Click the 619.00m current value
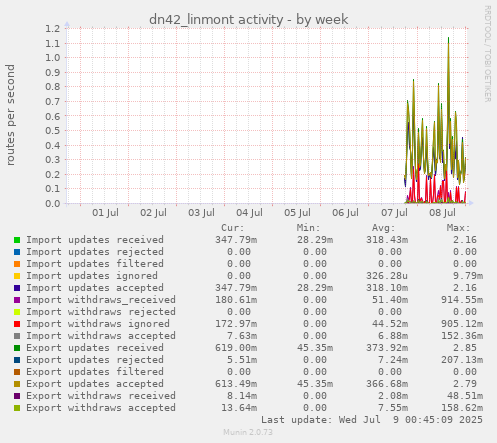This screenshot has width=497, height=443. click(236, 348)
